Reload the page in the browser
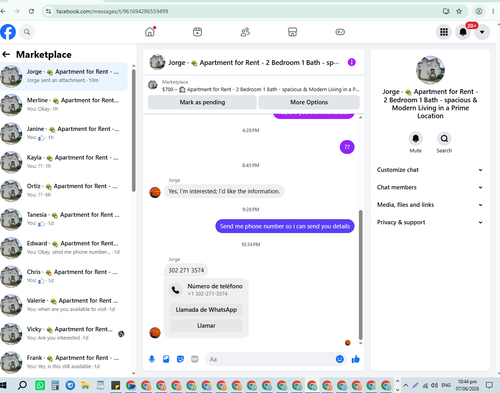Viewport: 500px width, 393px height. click(x=31, y=11)
